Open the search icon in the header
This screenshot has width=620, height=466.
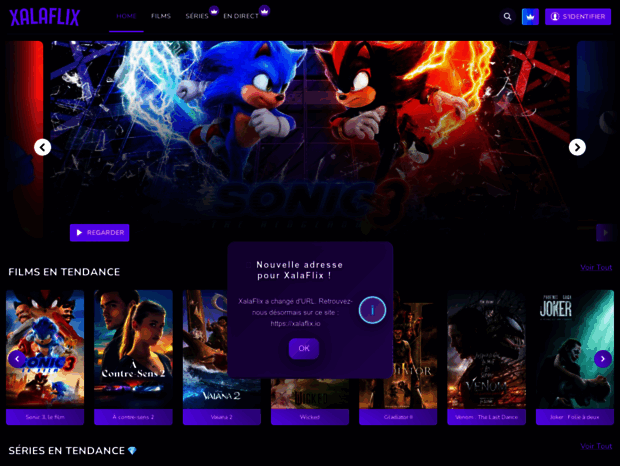pos(507,17)
